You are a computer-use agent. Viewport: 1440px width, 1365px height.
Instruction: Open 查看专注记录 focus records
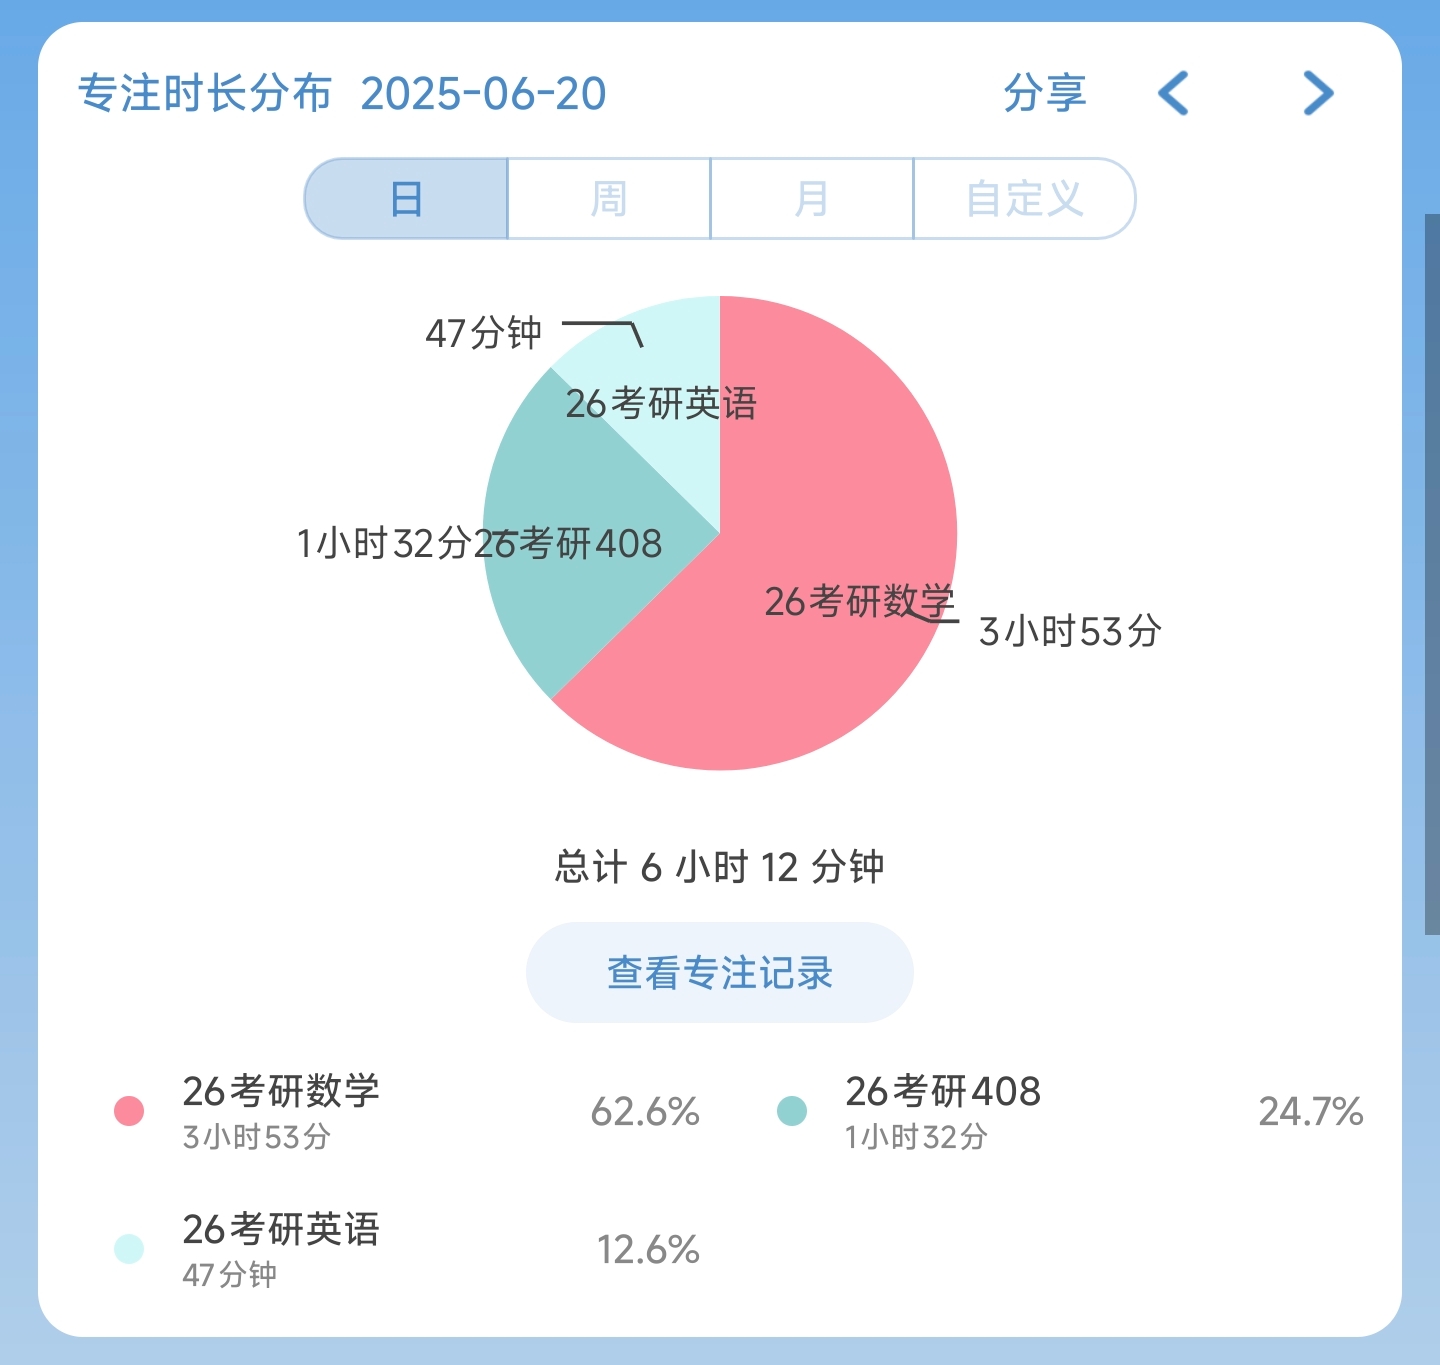[720, 973]
